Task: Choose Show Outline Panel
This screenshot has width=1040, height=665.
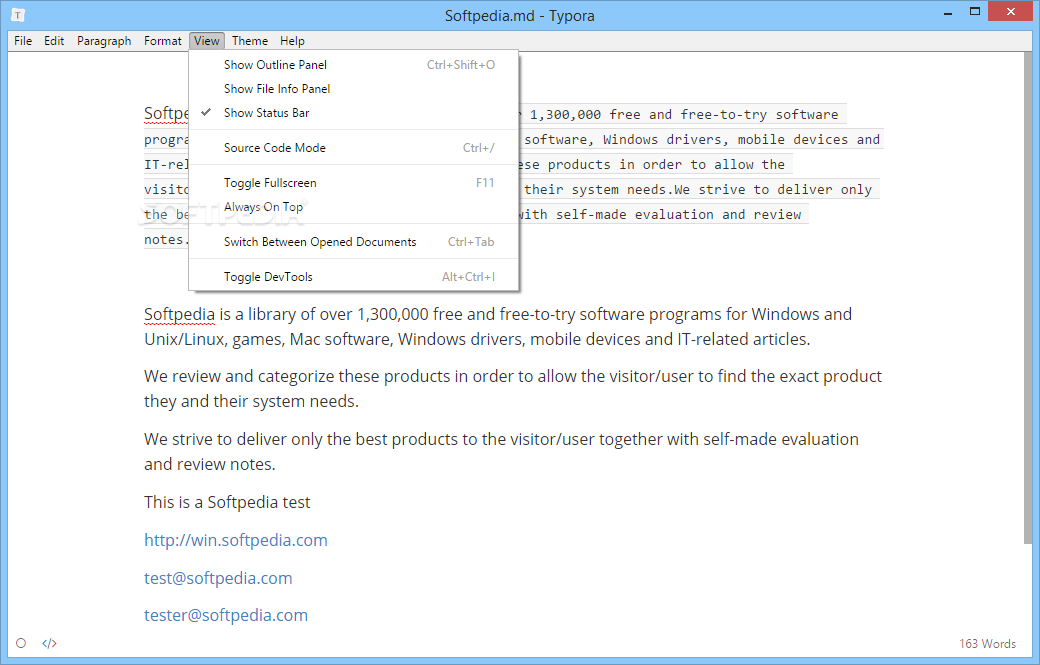Action: tap(354, 64)
